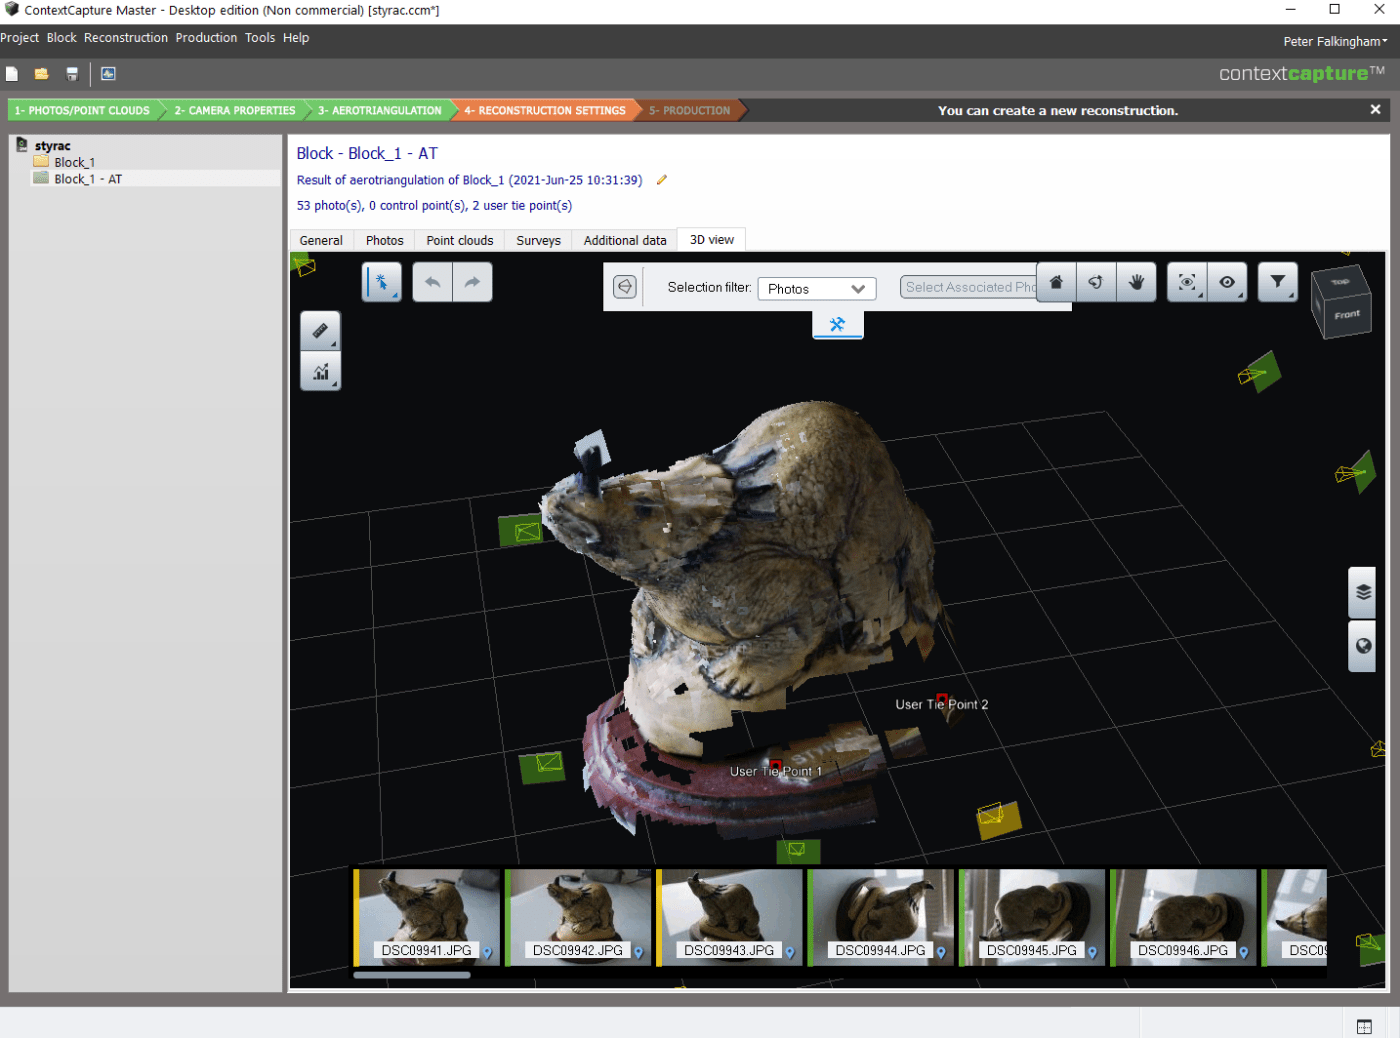Open the Selection filter Photos dropdown
The height and width of the screenshot is (1038, 1400).
pos(816,289)
